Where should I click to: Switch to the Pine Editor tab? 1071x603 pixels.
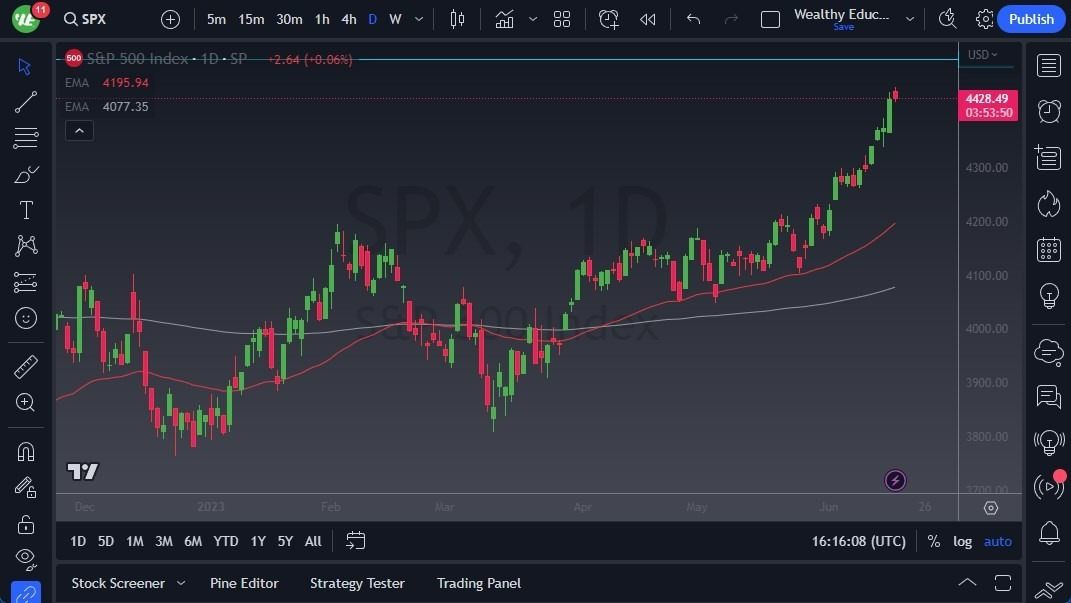(244, 583)
